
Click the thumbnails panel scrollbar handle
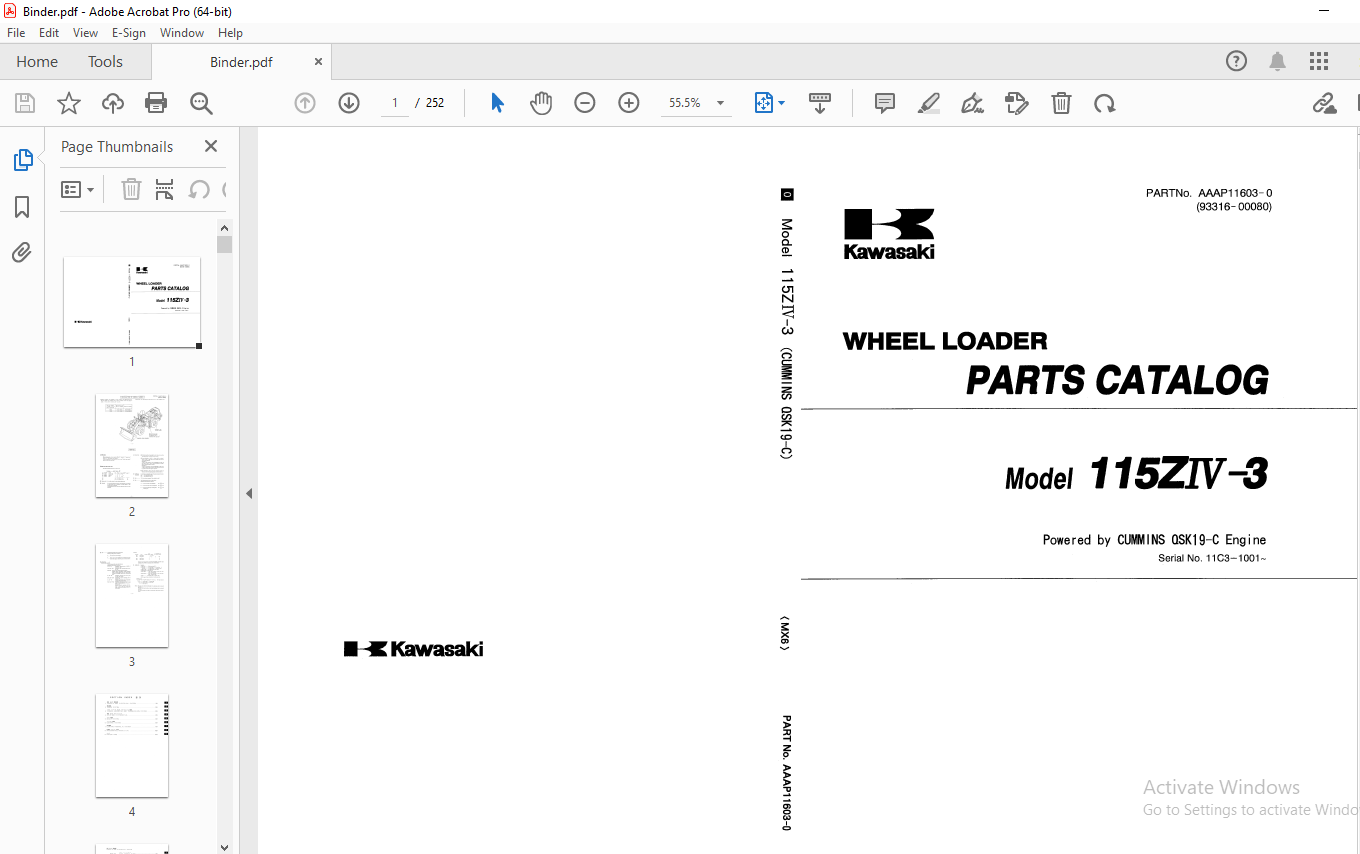pos(224,245)
